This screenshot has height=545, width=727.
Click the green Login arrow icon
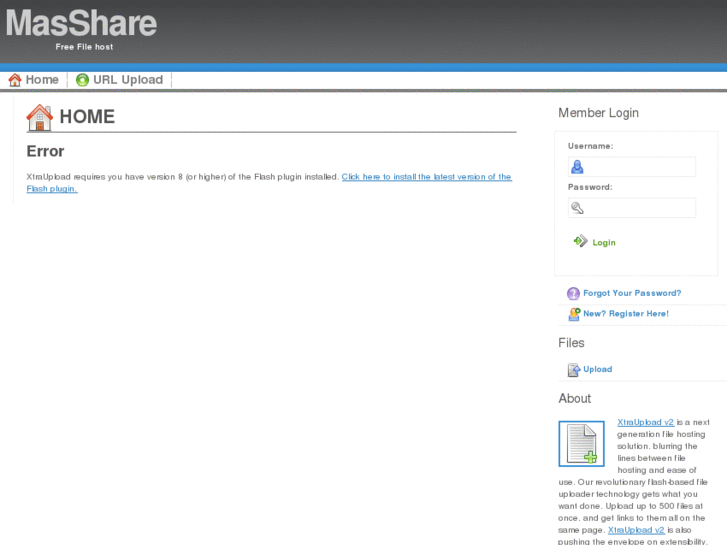click(580, 241)
